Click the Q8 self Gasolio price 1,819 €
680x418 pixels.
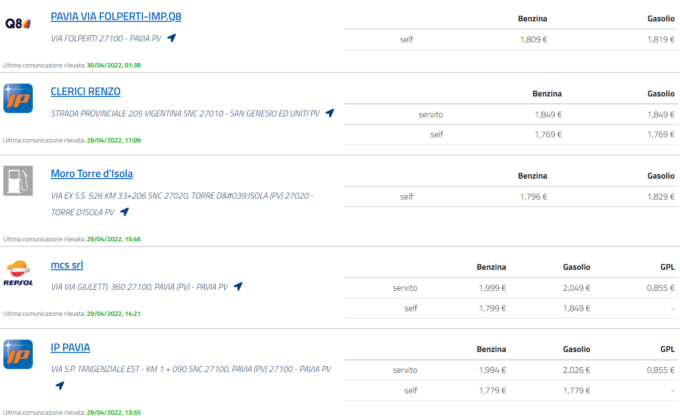[x=661, y=39]
